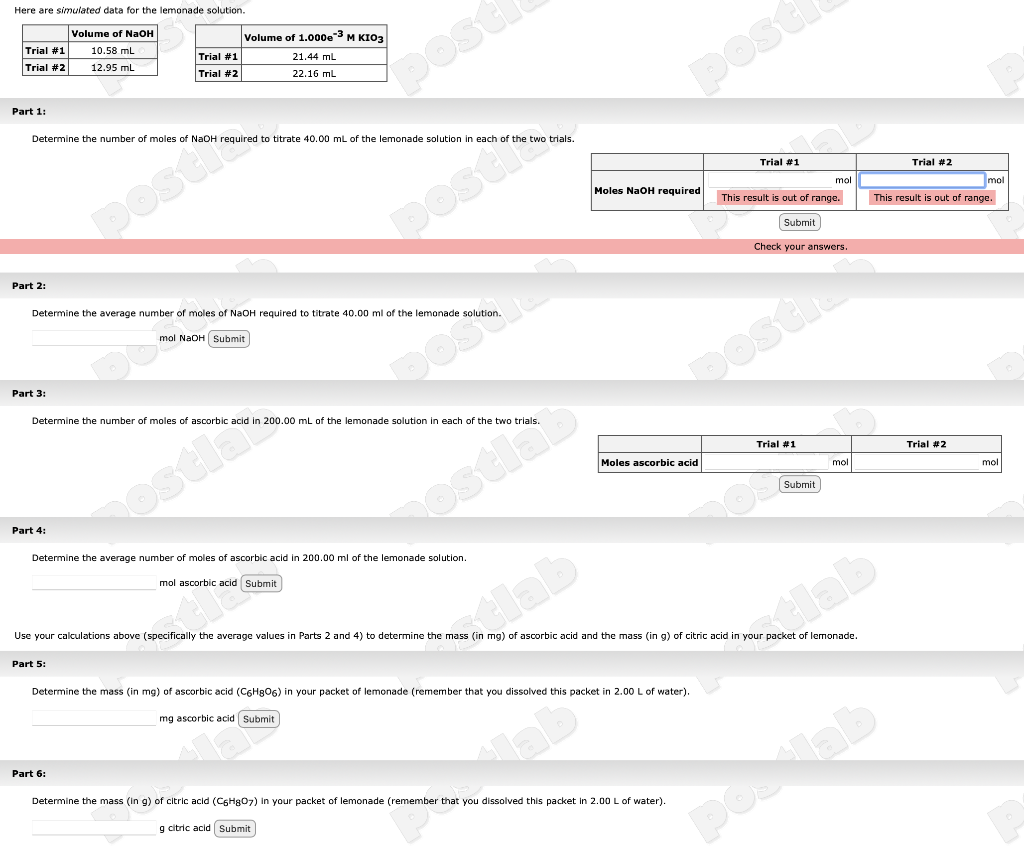Click the Part 5: section heading

29,664
